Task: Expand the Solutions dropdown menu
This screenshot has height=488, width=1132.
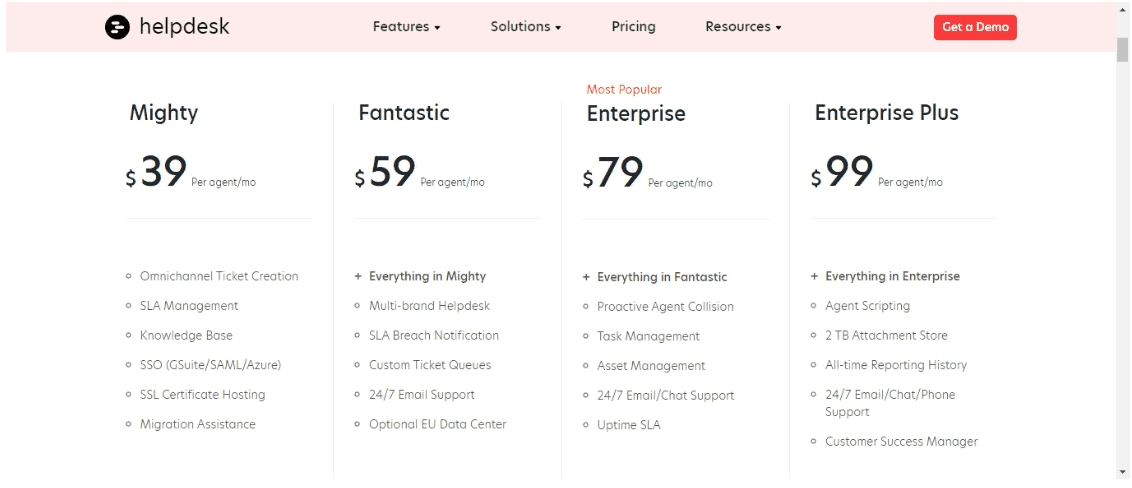Action: [526, 27]
